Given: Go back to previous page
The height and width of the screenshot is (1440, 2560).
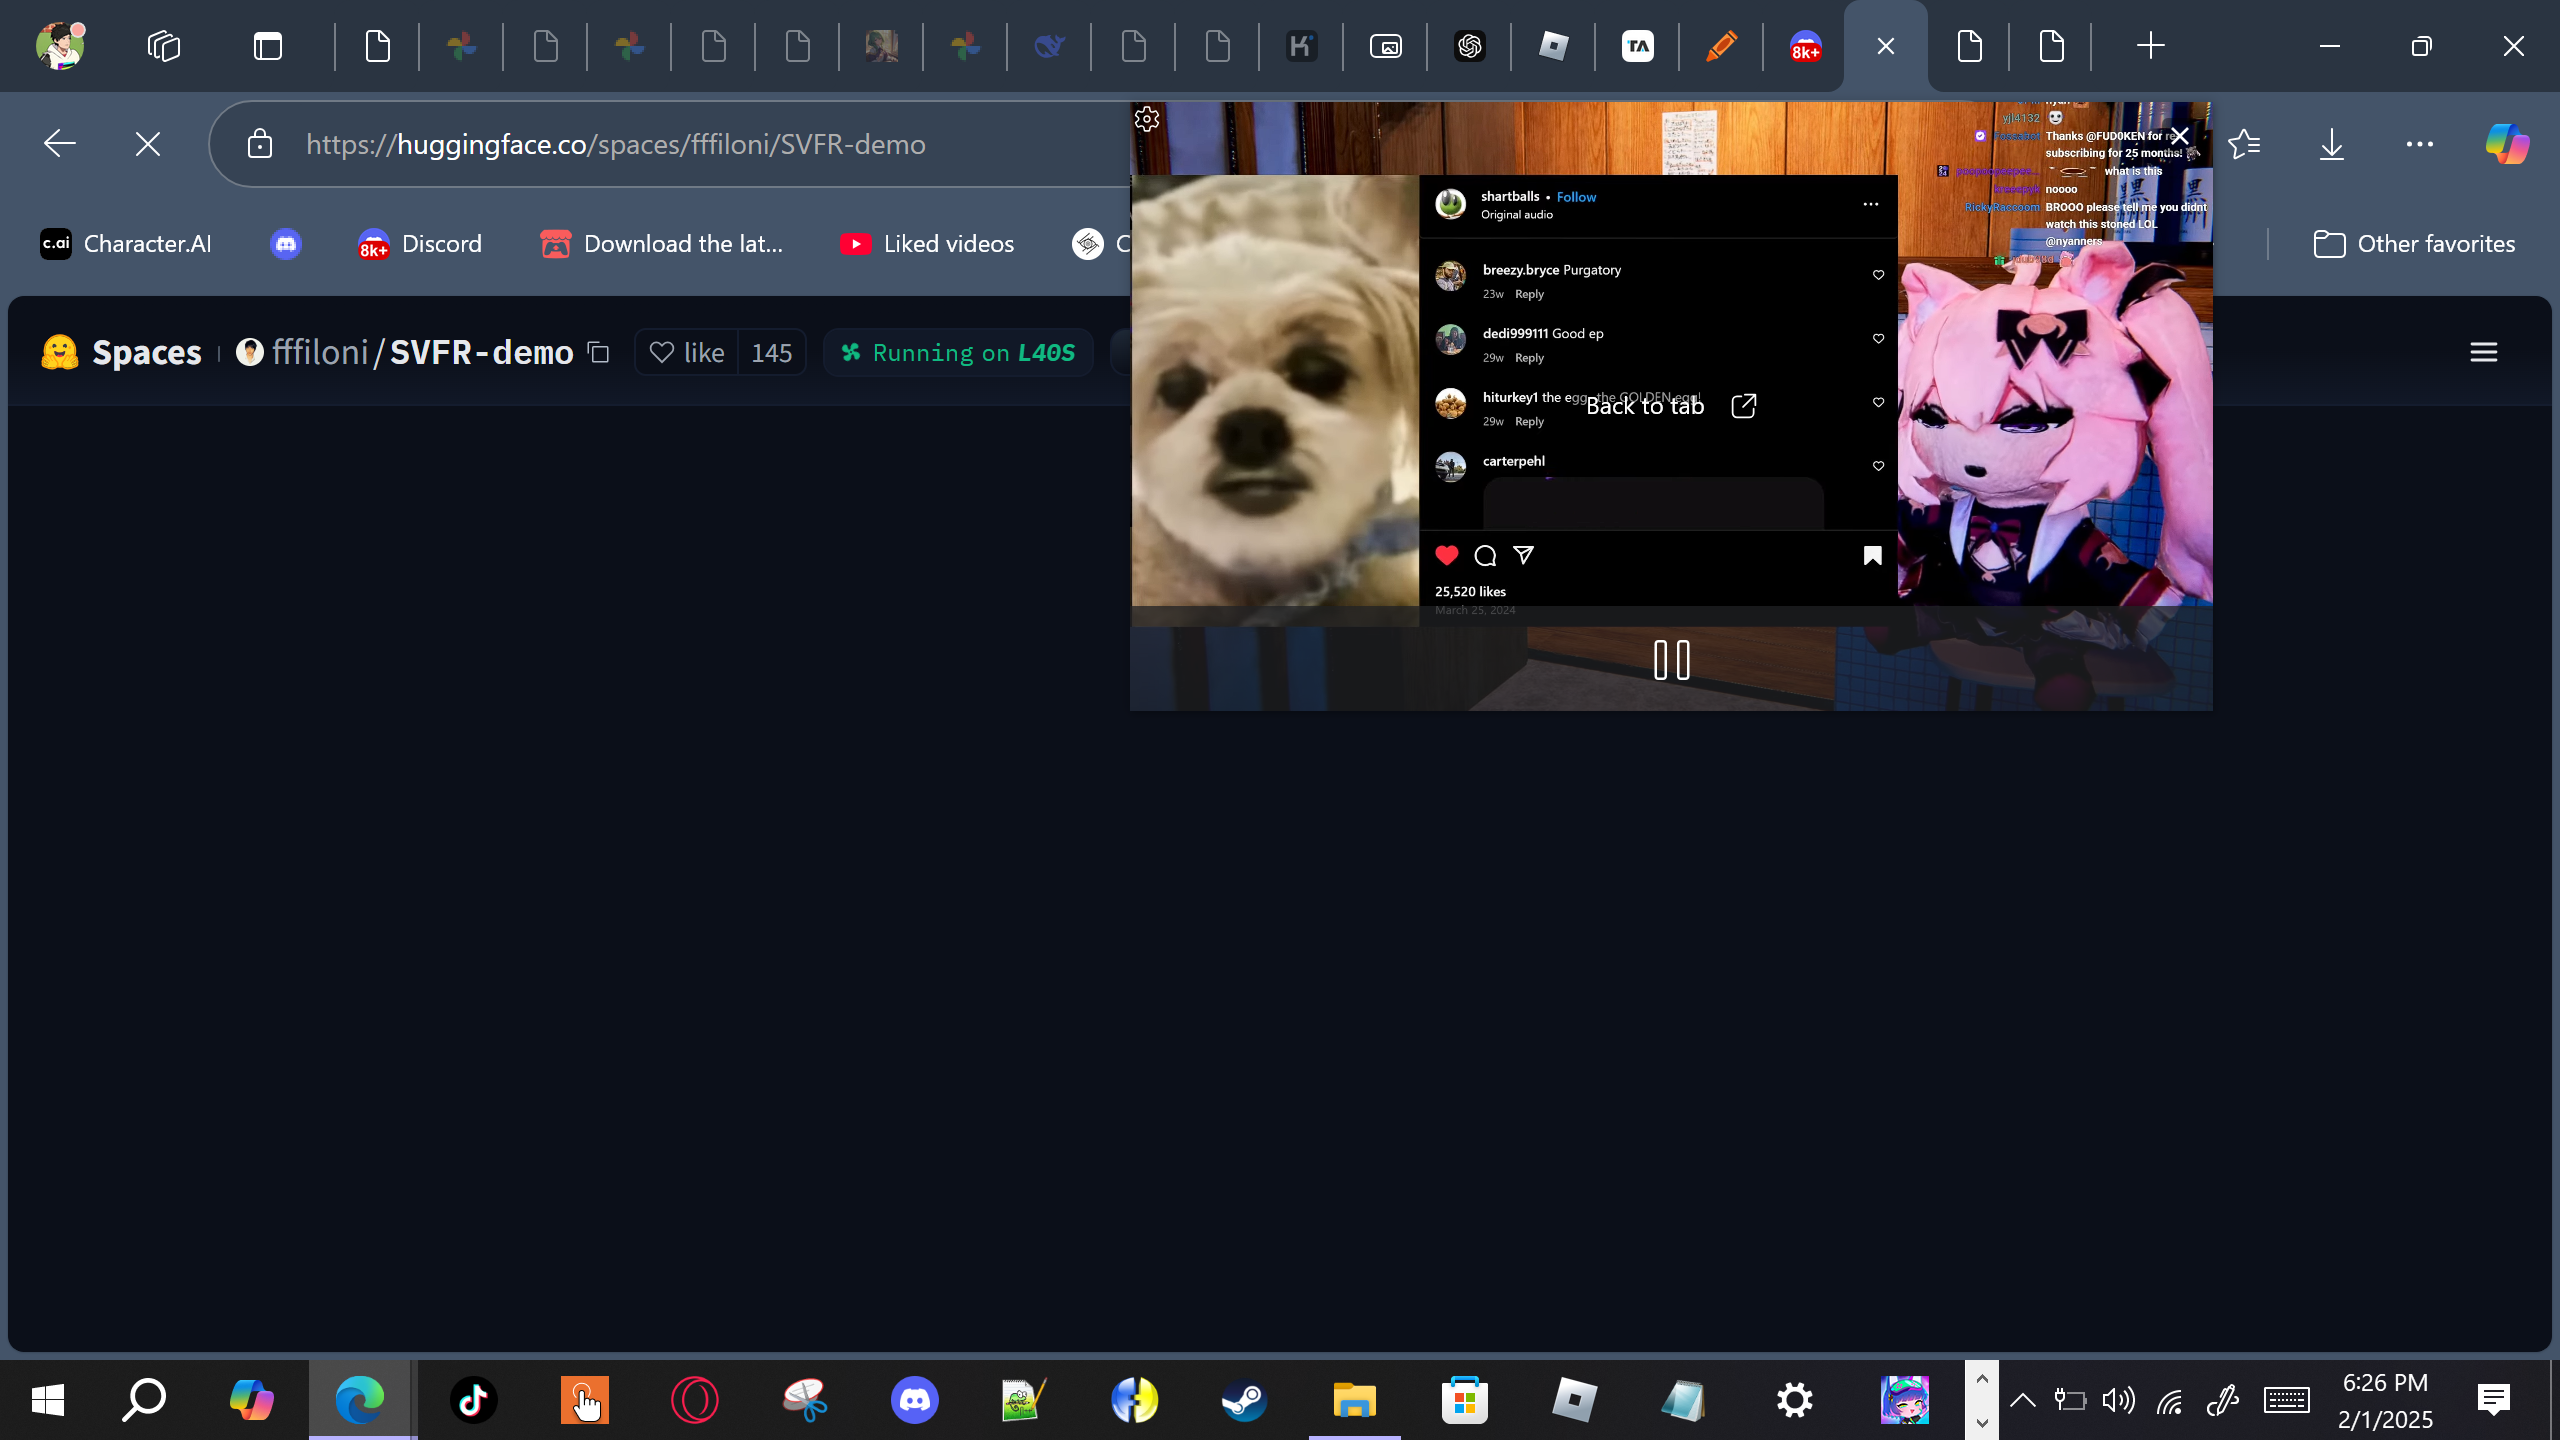Looking at the screenshot, I should (60, 145).
